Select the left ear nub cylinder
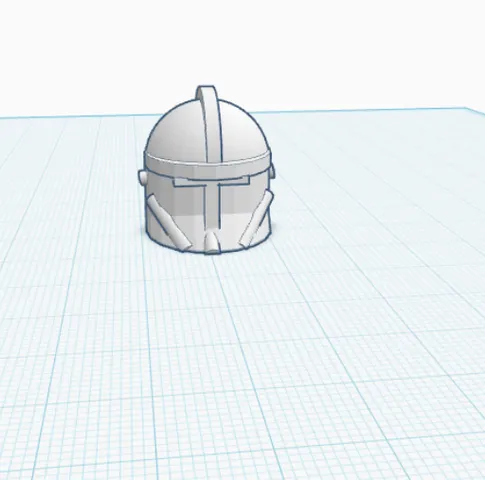 143,177
